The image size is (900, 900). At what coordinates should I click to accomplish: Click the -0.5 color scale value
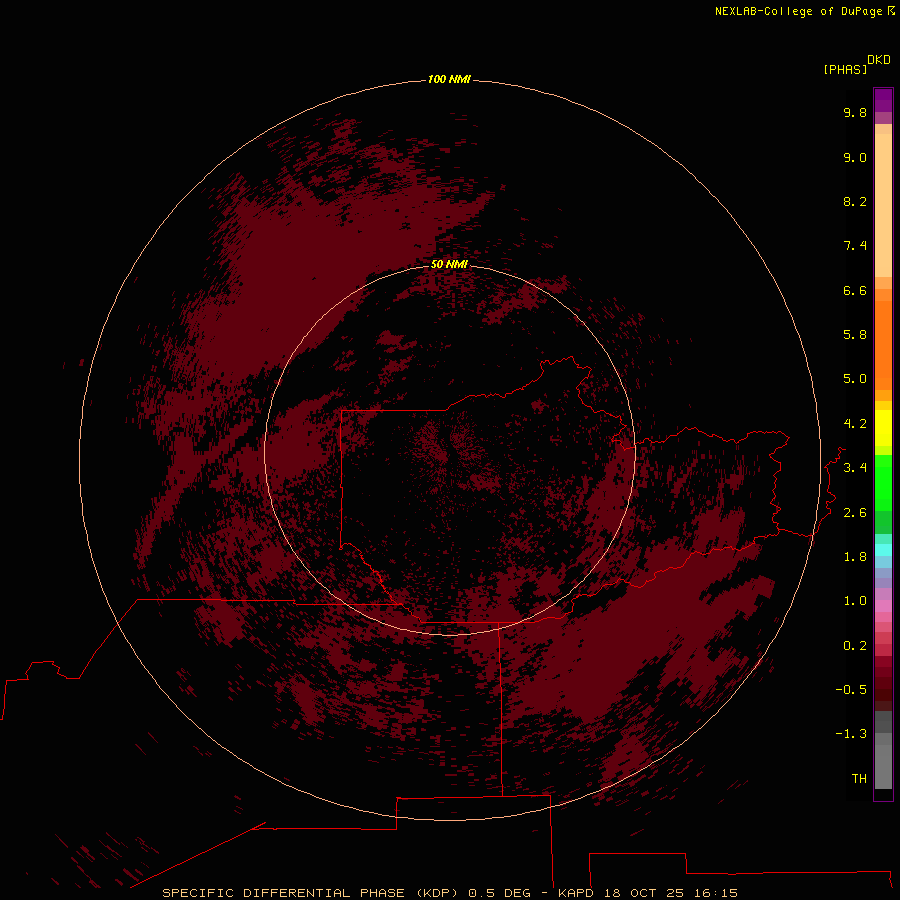[851, 690]
